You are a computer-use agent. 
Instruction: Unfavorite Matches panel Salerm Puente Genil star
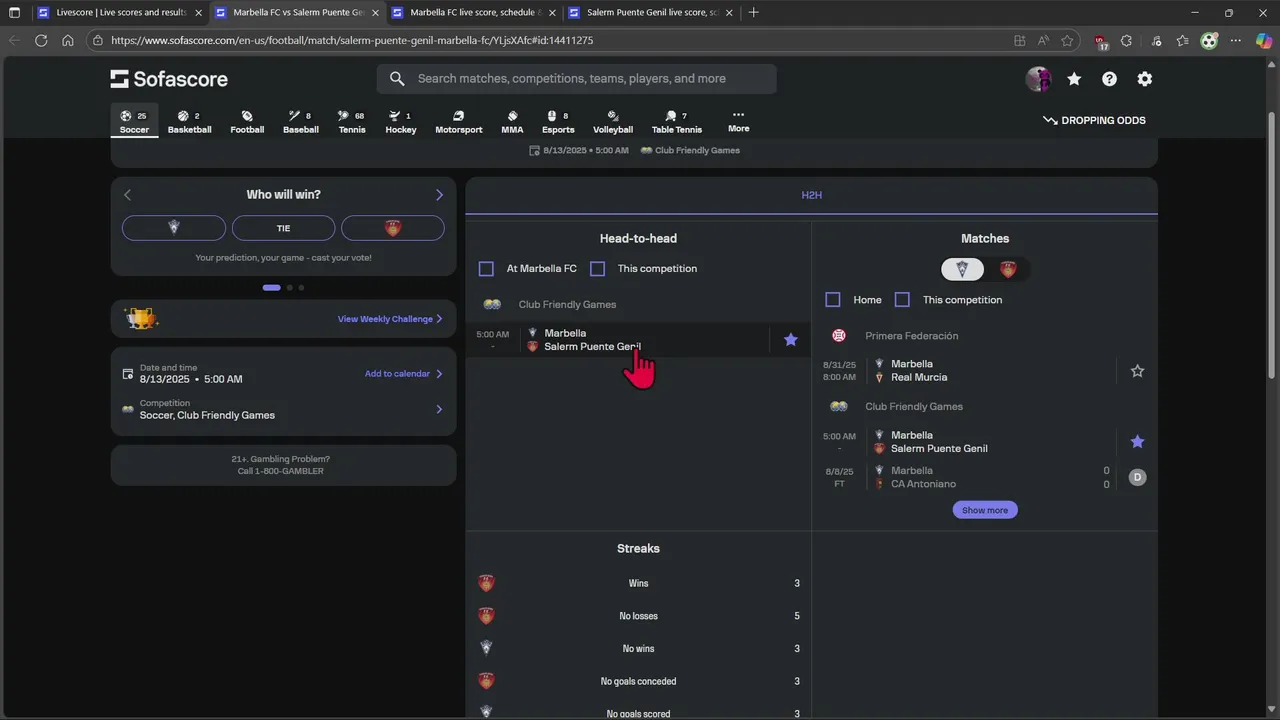click(x=1137, y=442)
